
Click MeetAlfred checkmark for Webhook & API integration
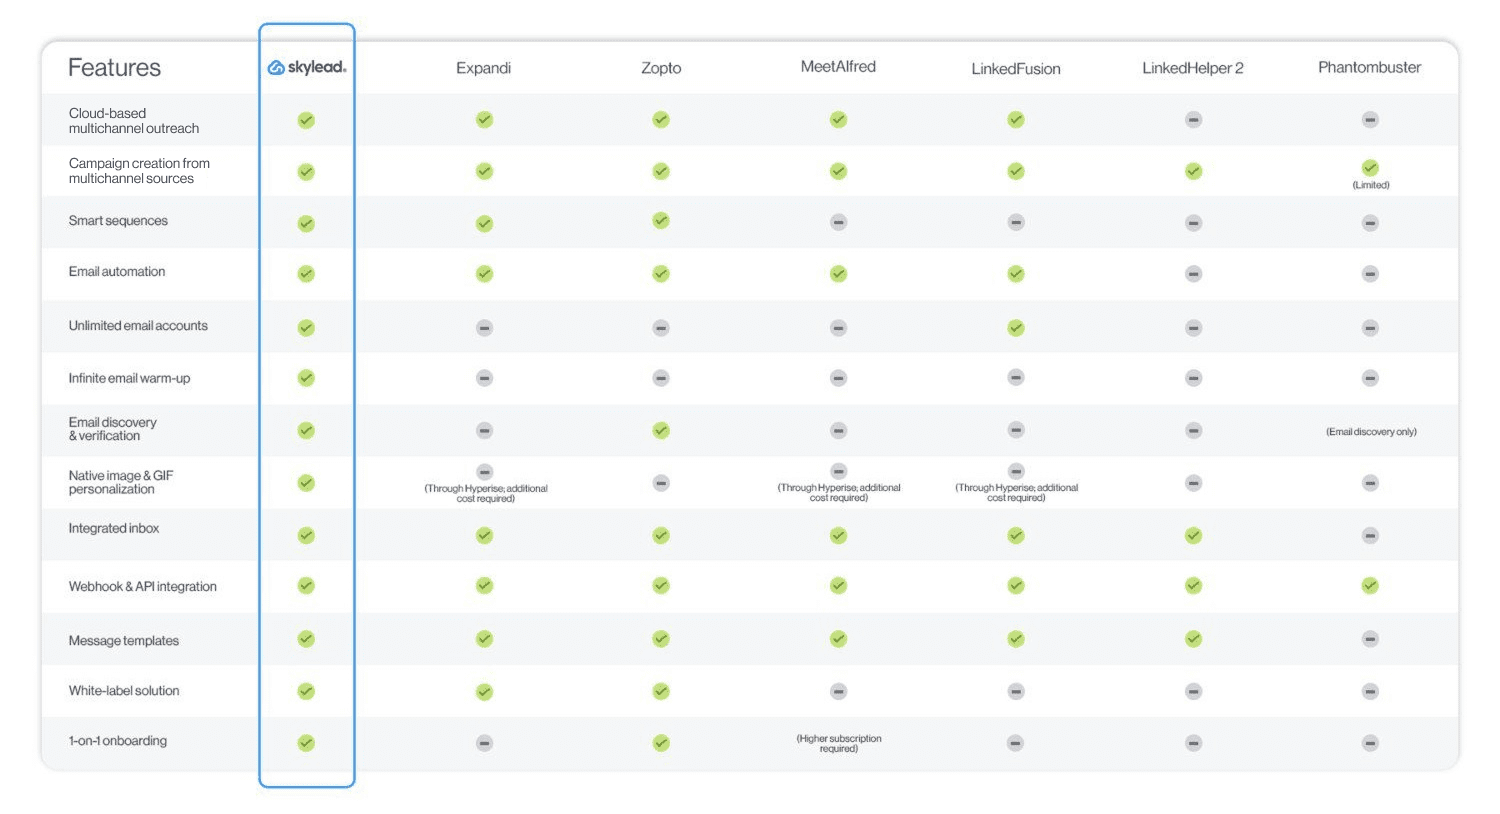(838, 585)
